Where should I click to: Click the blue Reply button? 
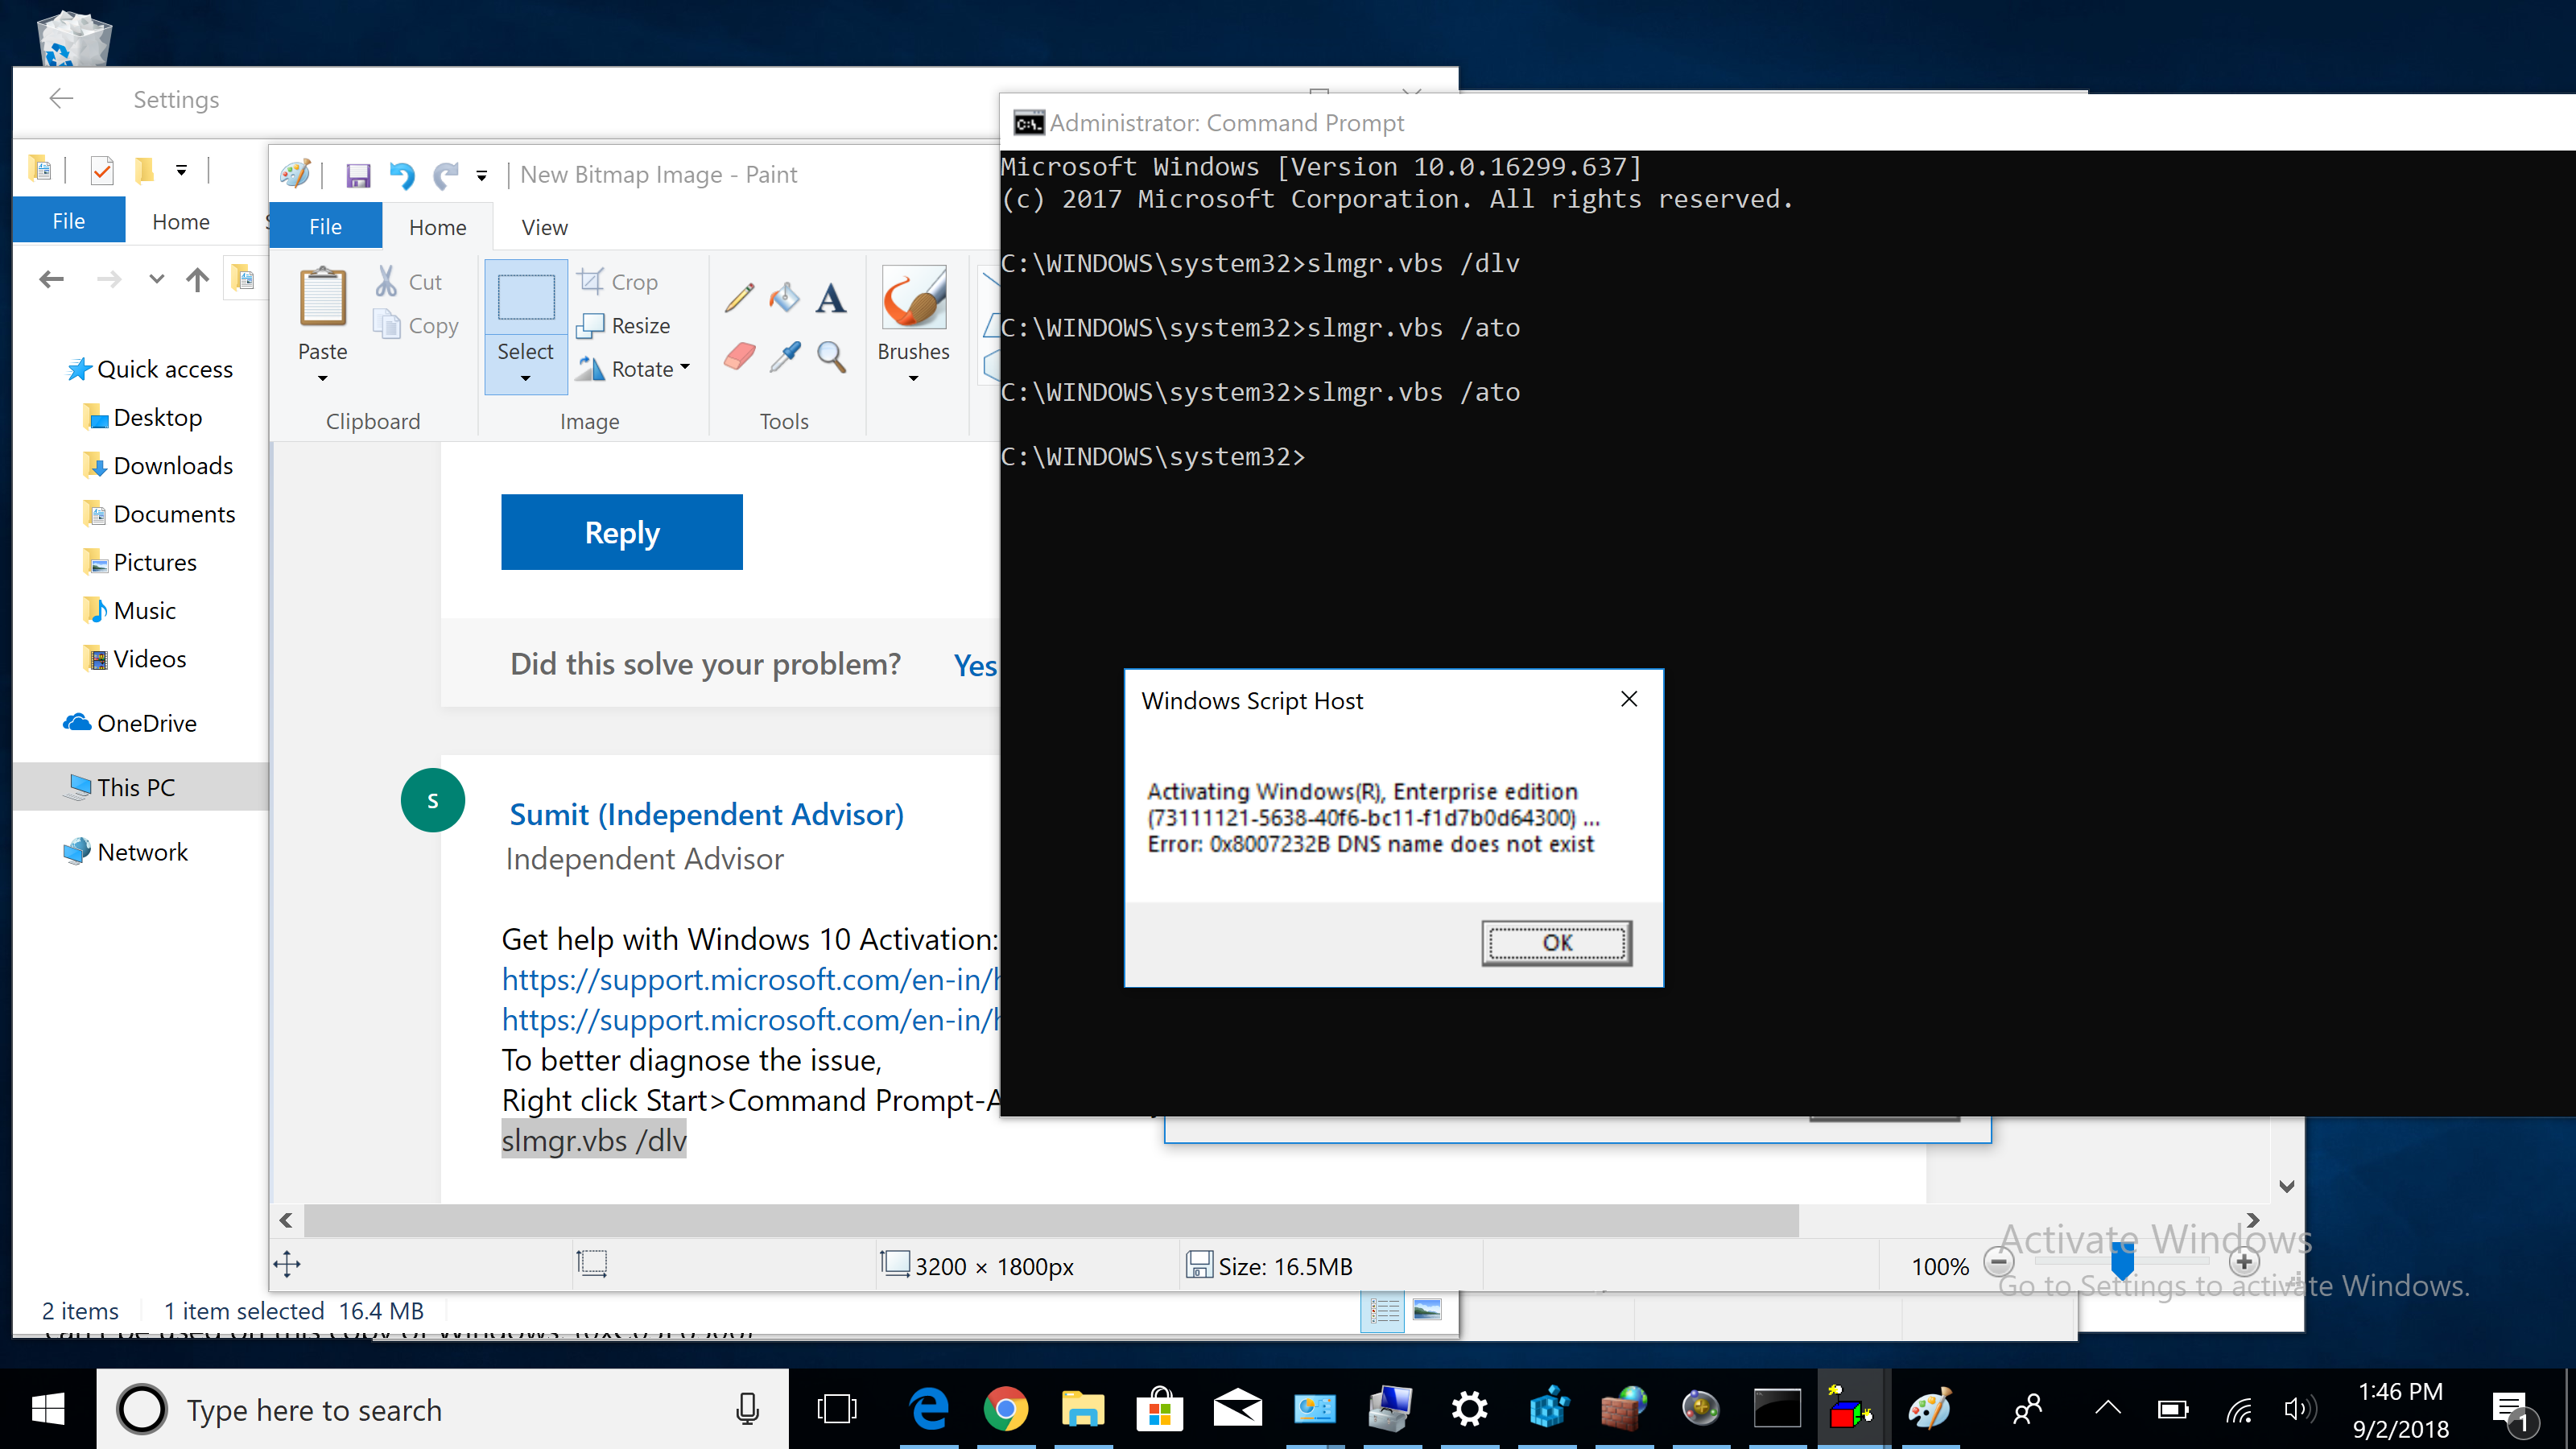click(x=622, y=532)
